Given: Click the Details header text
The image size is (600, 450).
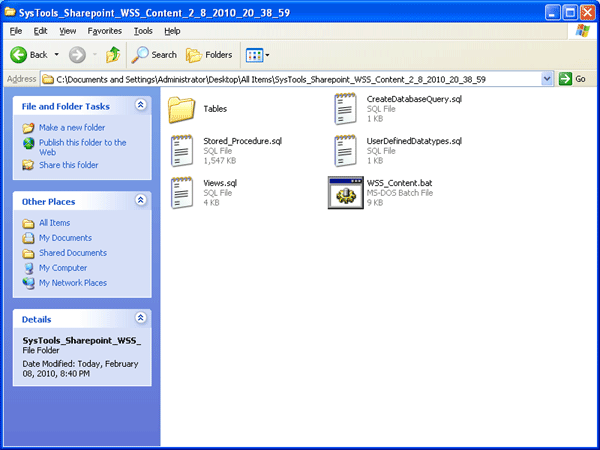Looking at the screenshot, I should click(36, 320).
